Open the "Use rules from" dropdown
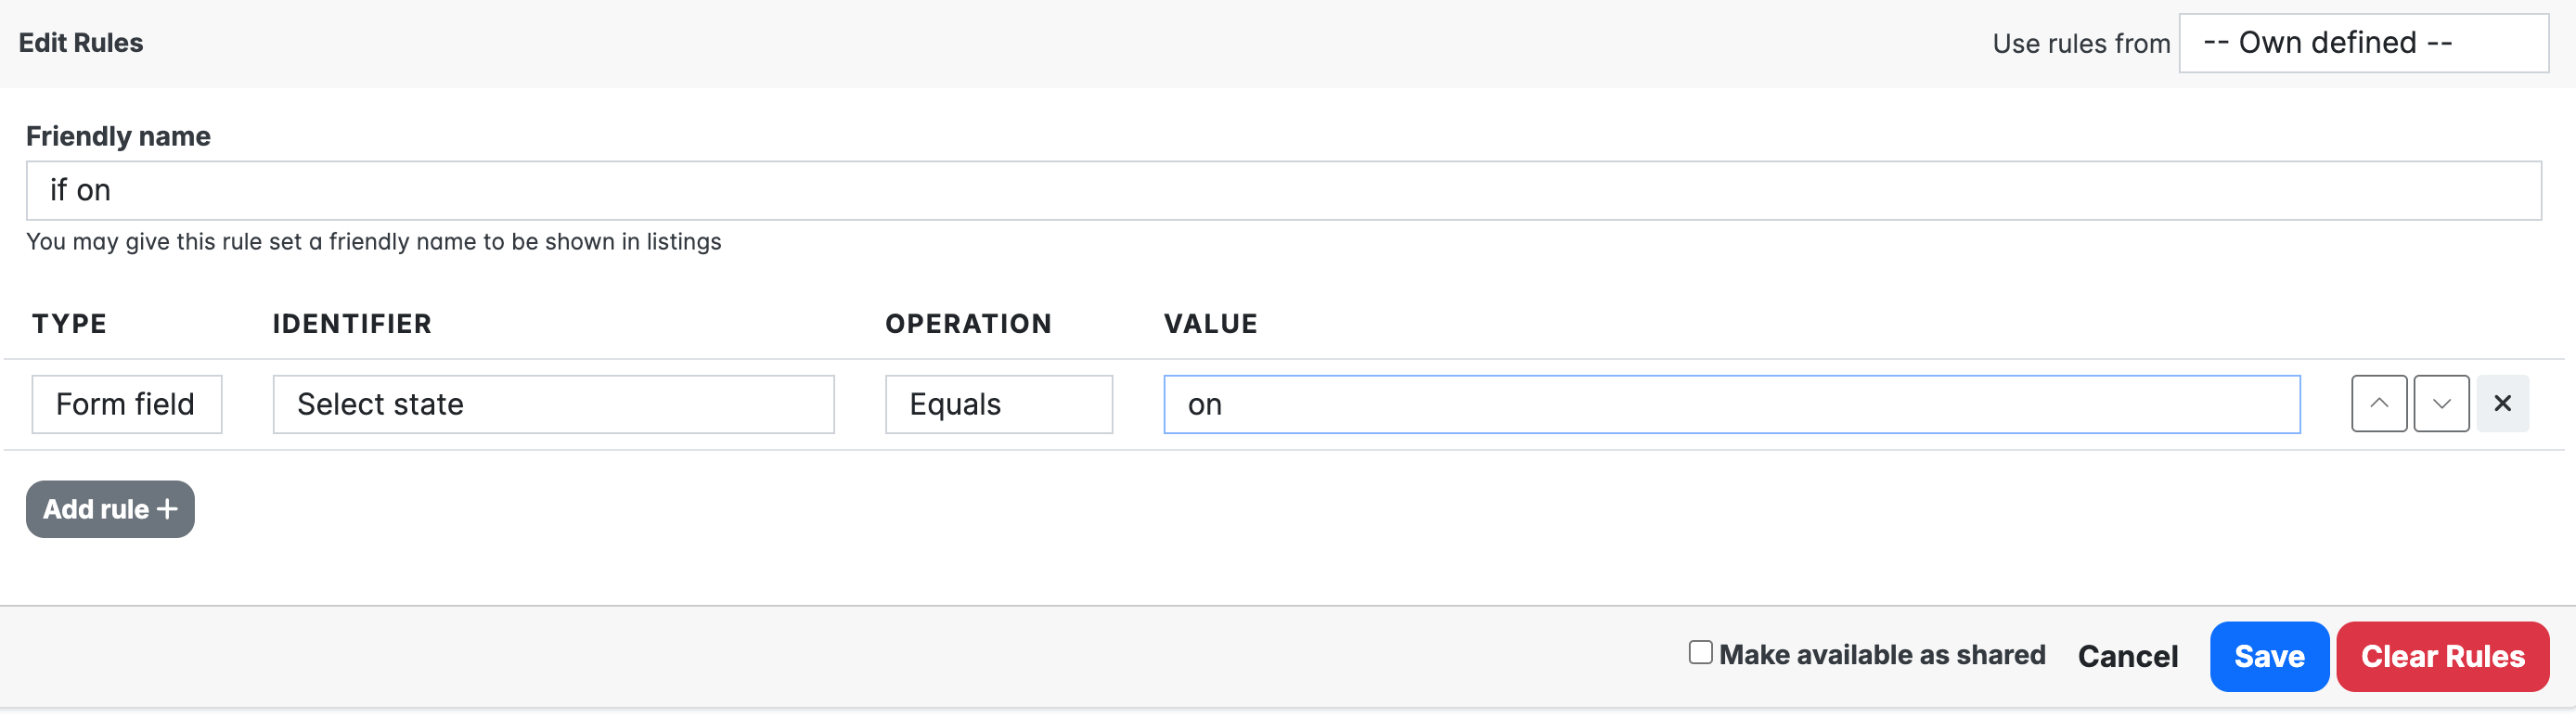Viewport: 2576px width, 718px height. pos(2362,43)
